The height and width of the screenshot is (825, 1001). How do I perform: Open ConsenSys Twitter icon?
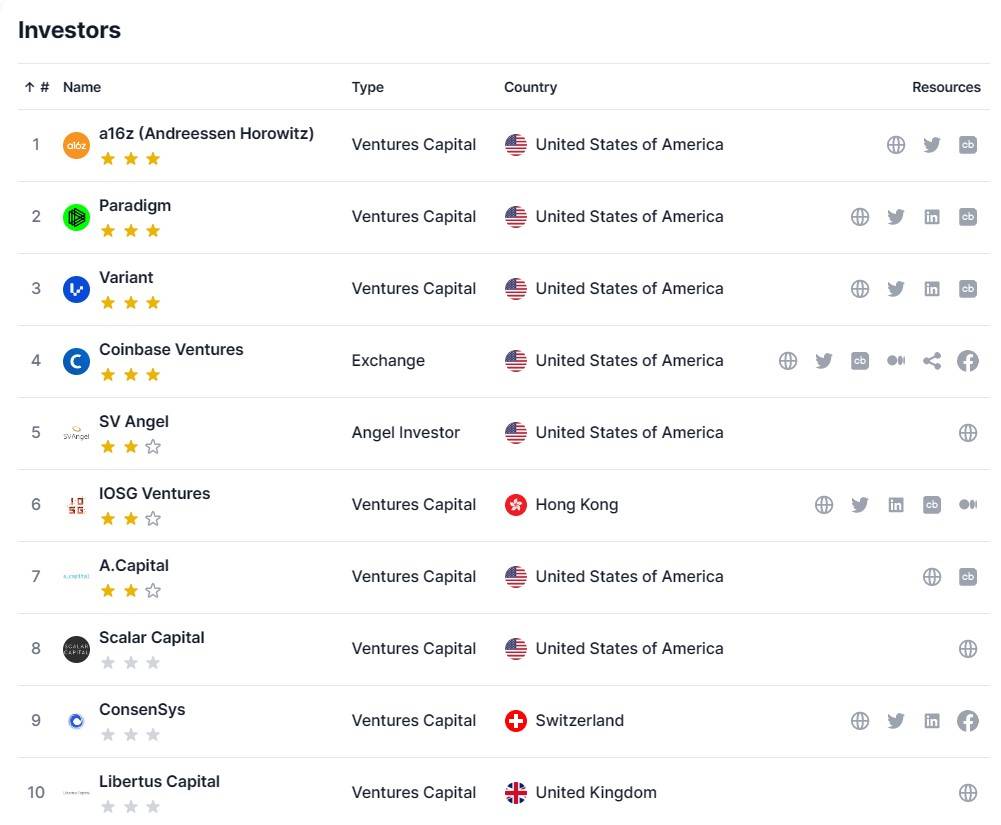point(896,721)
